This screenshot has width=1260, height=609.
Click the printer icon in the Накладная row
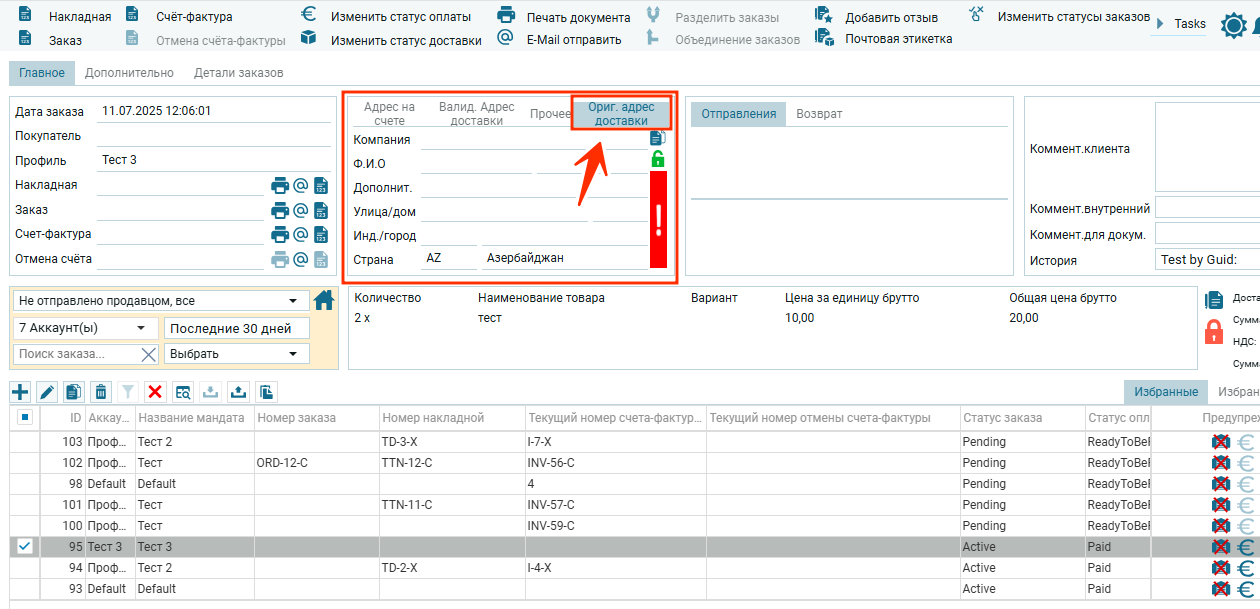pos(280,185)
